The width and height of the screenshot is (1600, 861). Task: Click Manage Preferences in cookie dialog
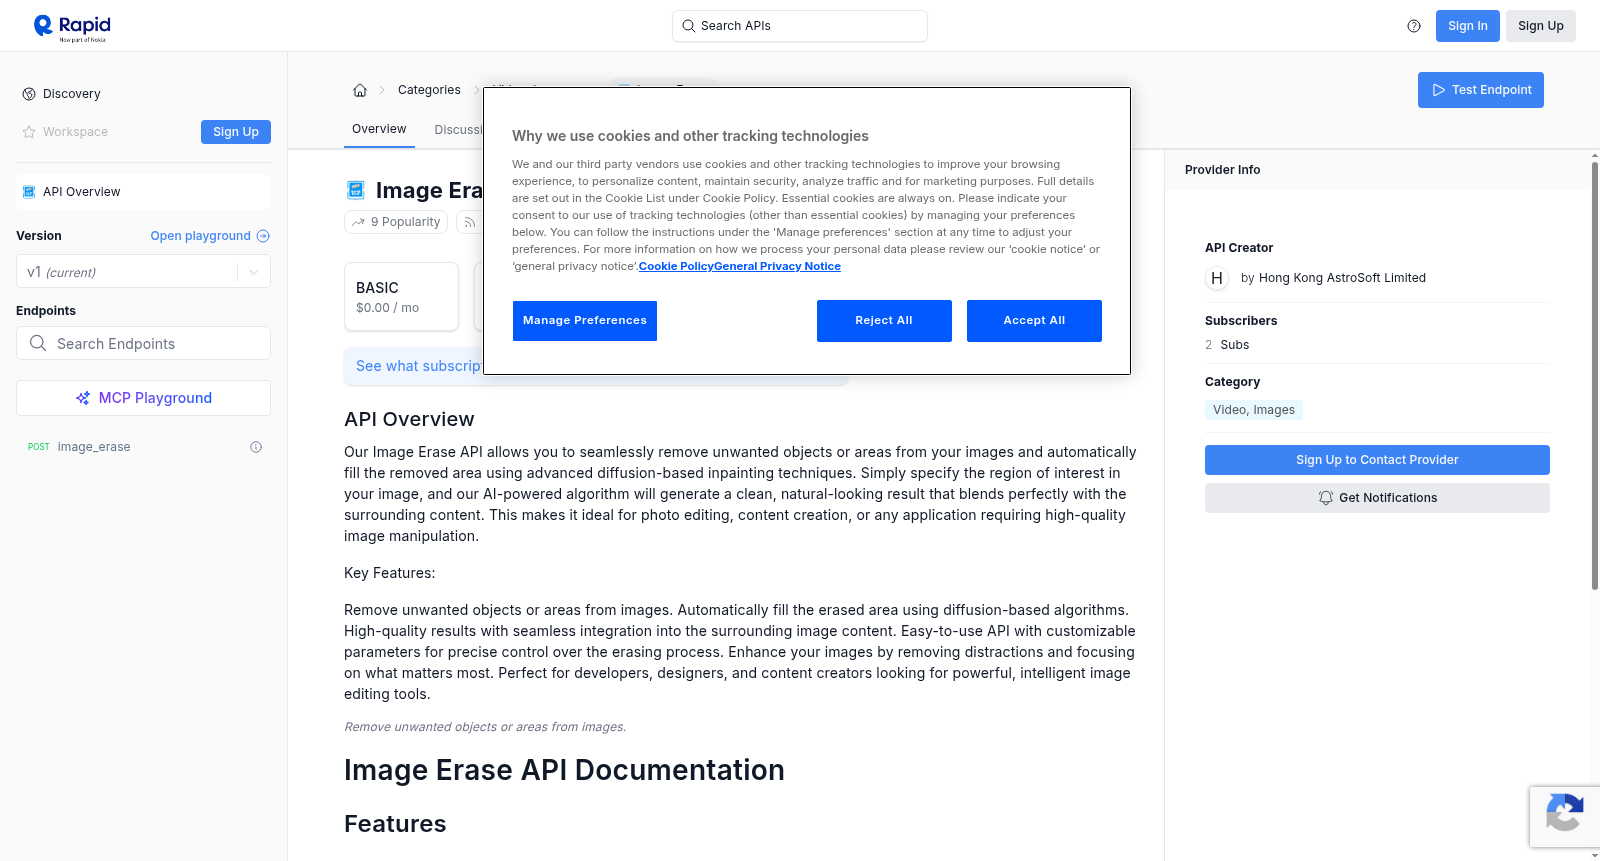tap(585, 321)
